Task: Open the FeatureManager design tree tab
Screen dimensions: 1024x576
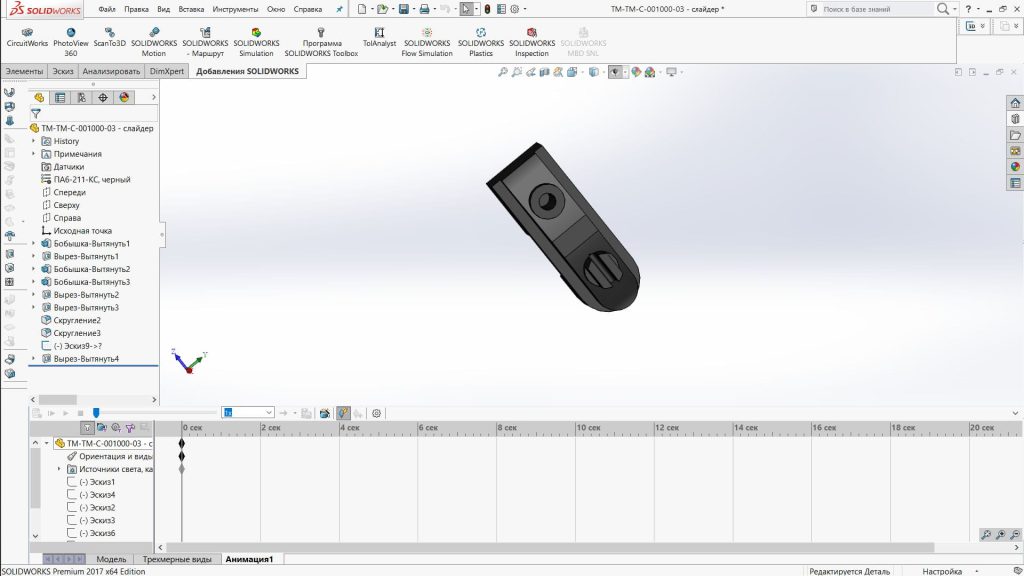Action: coord(39,97)
